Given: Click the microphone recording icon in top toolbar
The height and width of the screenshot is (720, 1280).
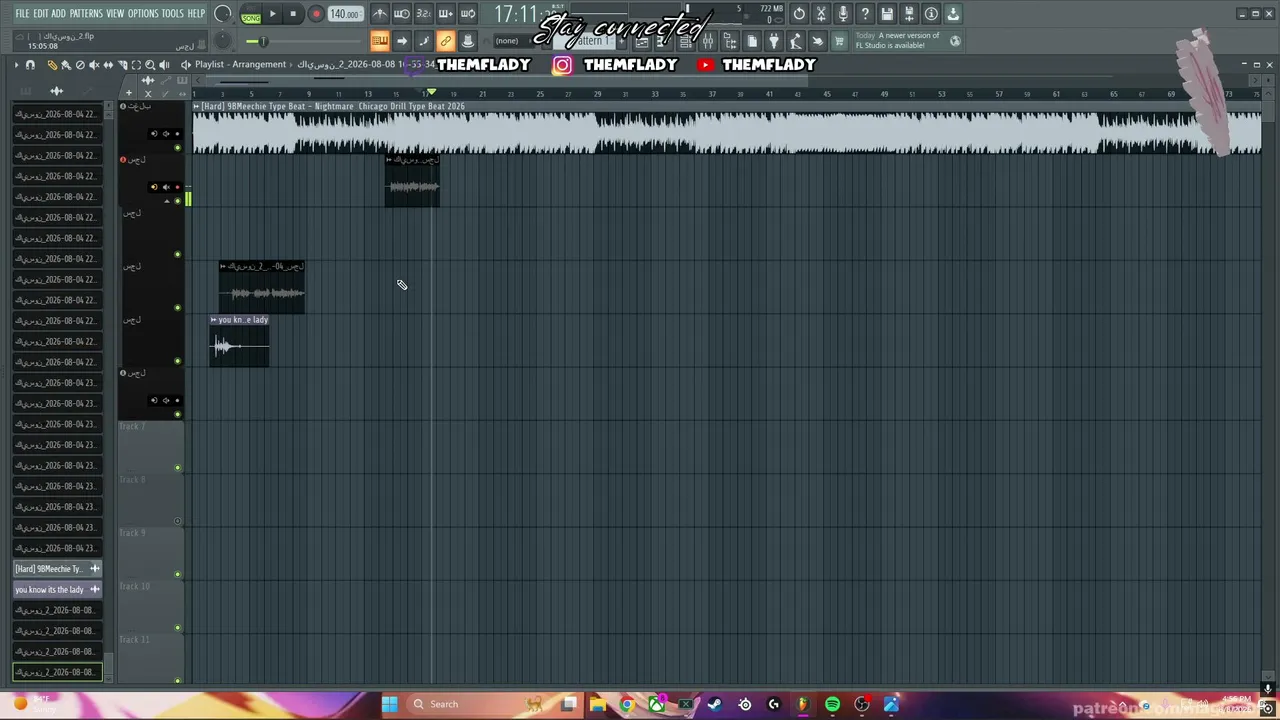Looking at the screenshot, I should pos(843,14).
